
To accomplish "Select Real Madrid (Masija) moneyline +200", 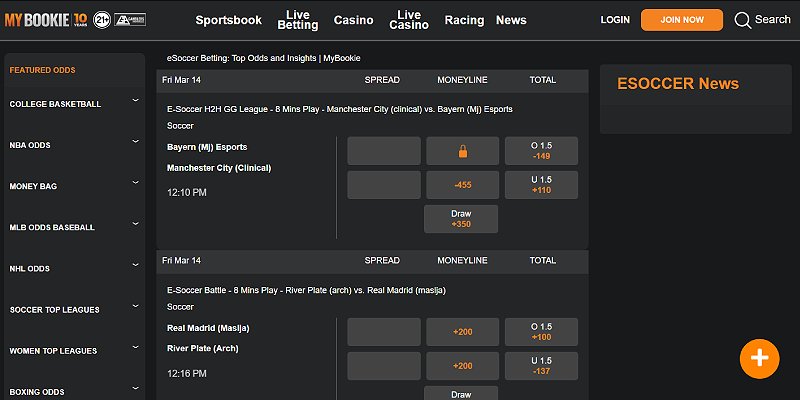I will click(x=463, y=332).
